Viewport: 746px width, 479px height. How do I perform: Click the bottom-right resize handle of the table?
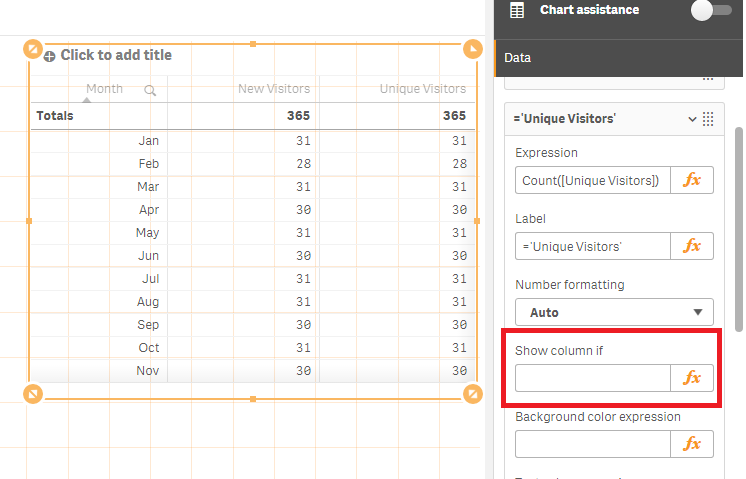click(x=473, y=394)
